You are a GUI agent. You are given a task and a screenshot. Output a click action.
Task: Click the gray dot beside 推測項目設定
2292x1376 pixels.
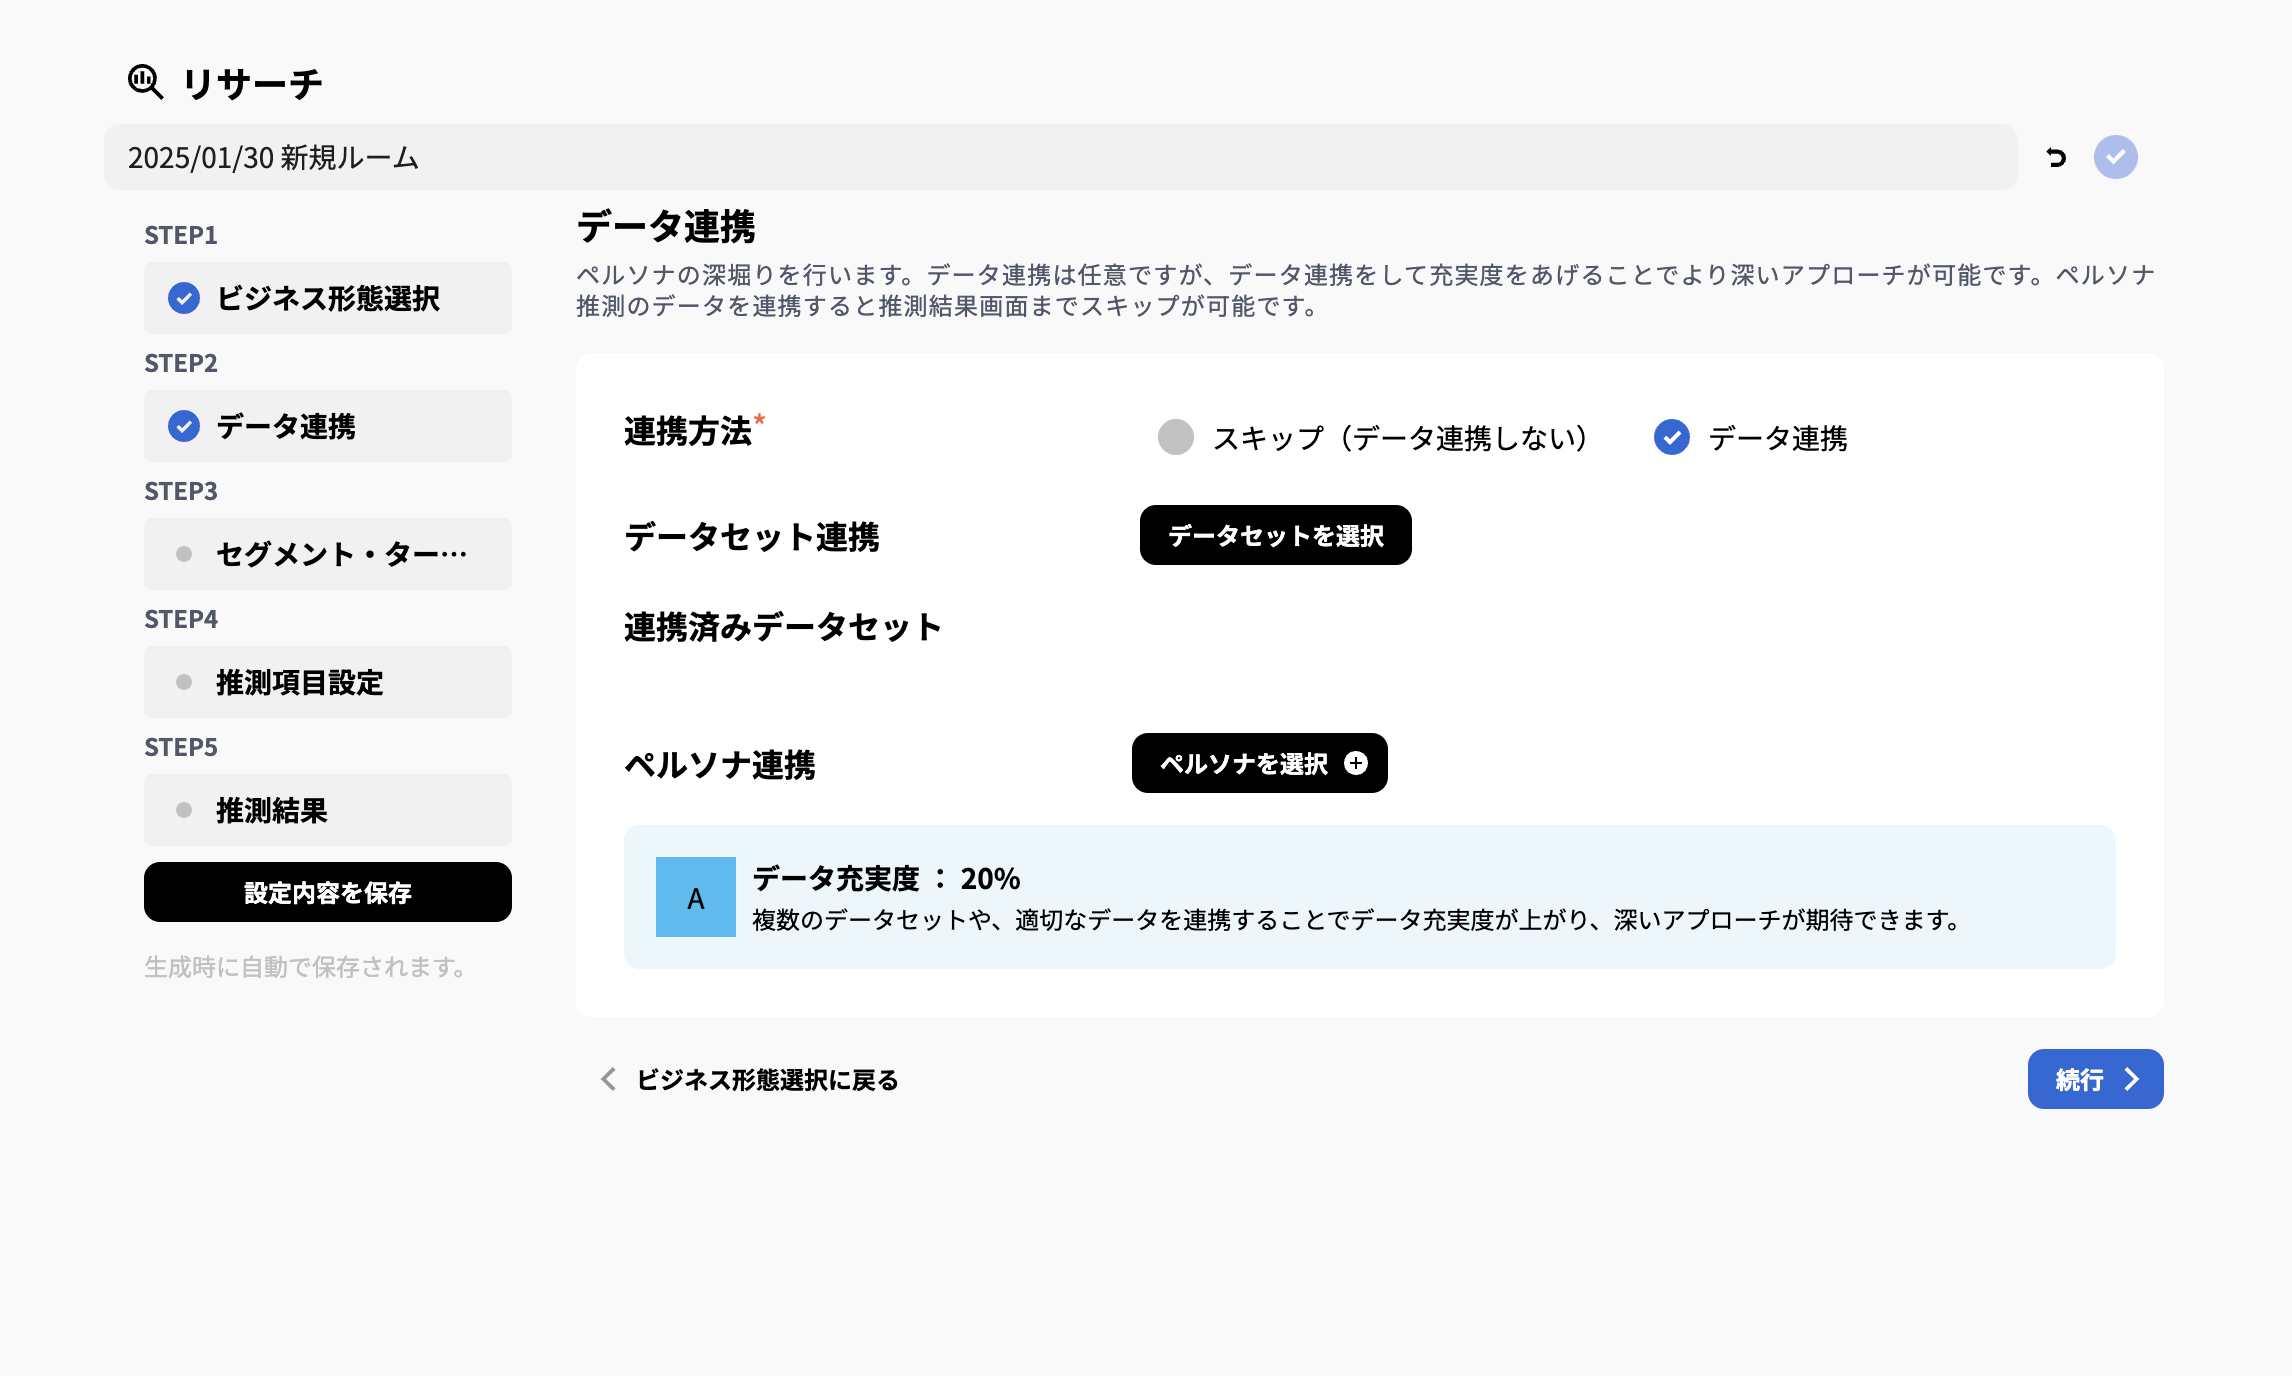tap(184, 682)
